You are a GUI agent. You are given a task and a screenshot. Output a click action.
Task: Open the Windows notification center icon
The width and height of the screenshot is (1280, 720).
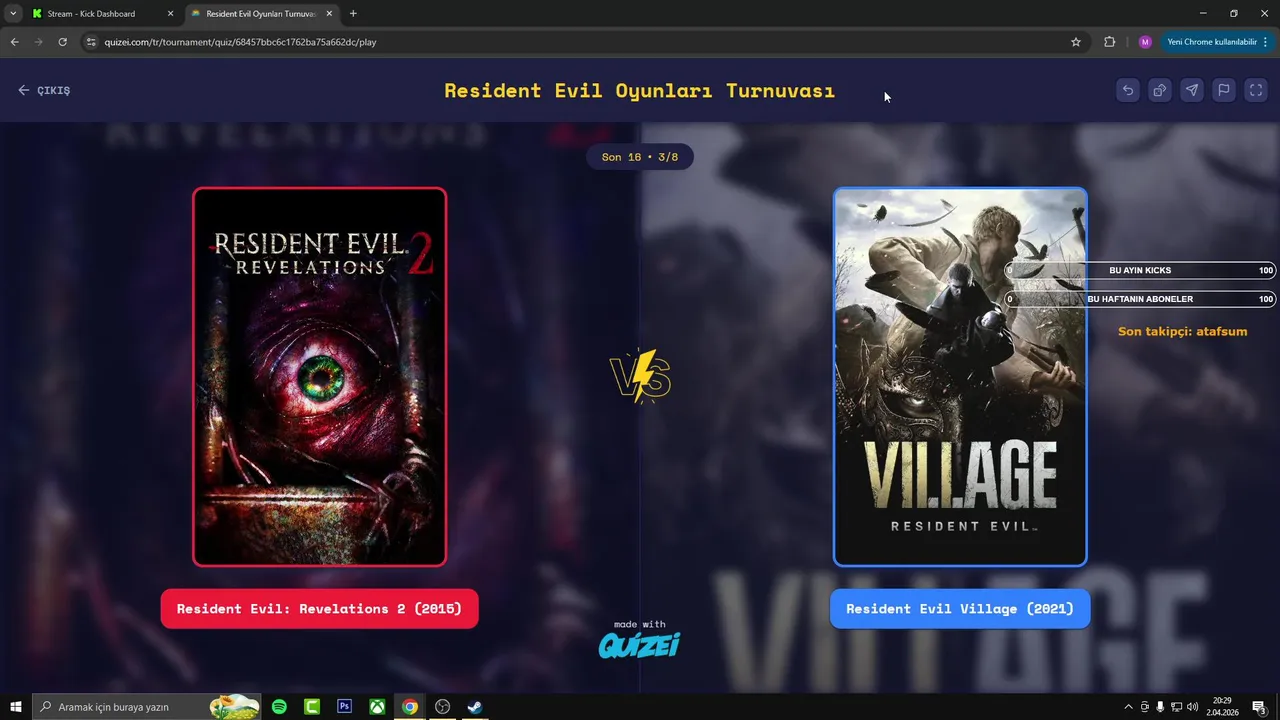point(1259,707)
